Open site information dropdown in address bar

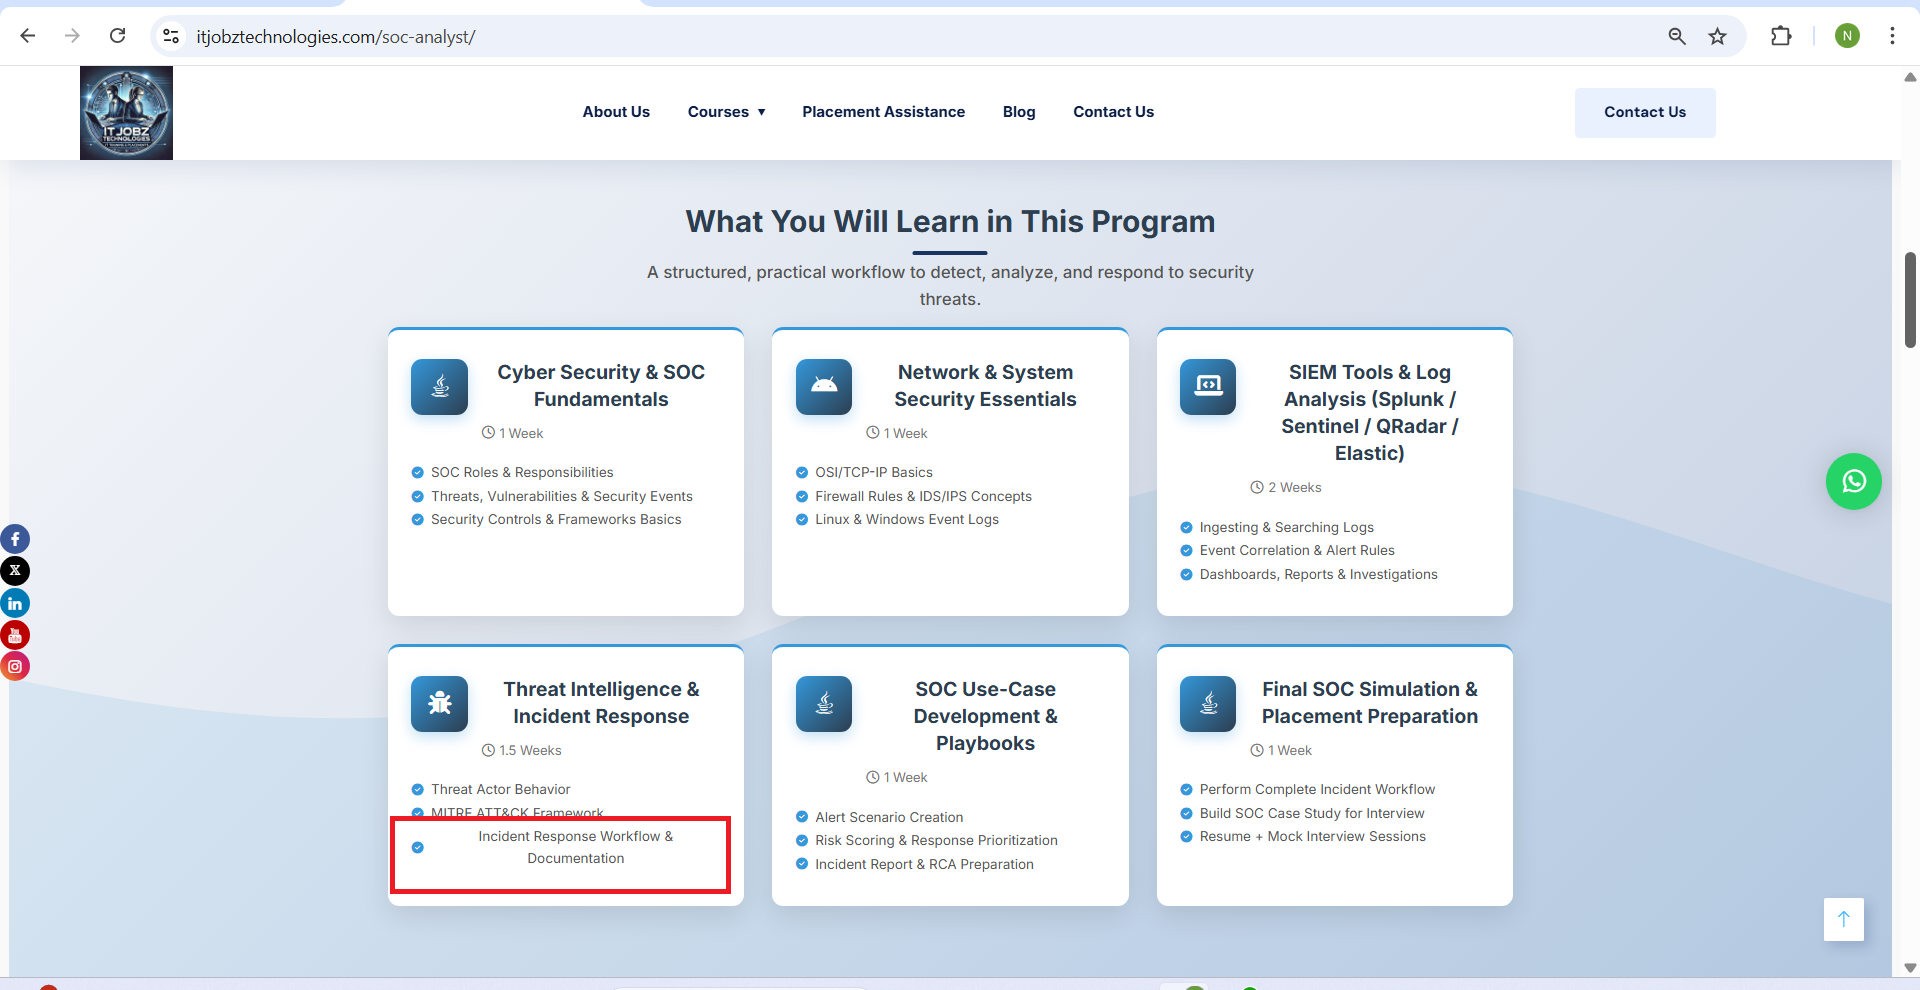[171, 37]
